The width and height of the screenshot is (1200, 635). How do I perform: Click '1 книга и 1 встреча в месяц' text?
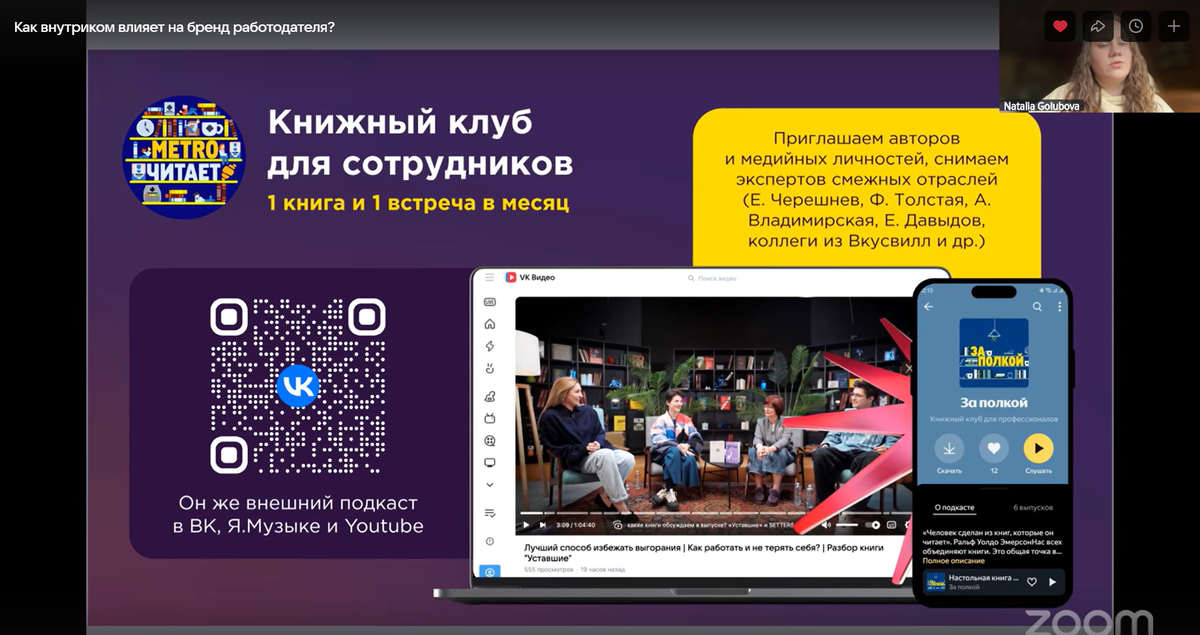point(417,203)
